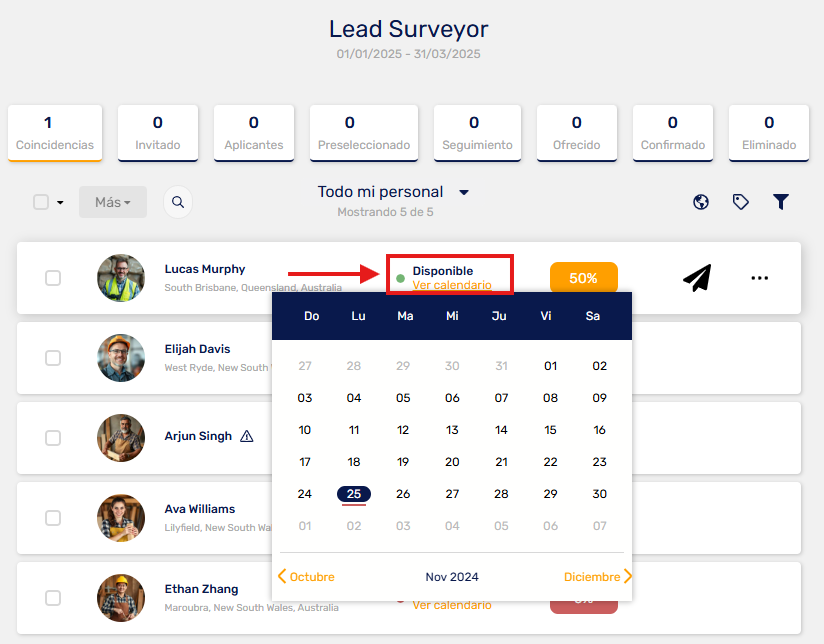Switch to the Invitado tab
Screen dimensions: 824x644
tap(158, 133)
